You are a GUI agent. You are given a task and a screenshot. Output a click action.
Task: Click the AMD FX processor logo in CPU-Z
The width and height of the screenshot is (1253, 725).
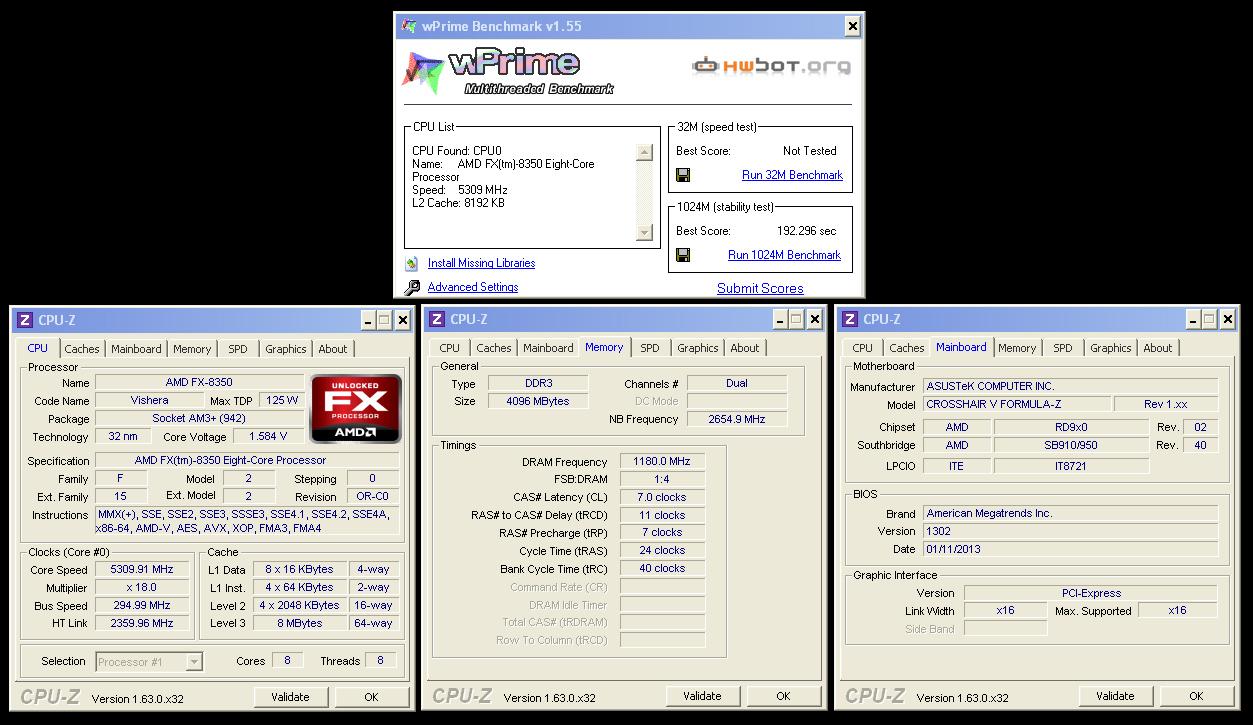357,408
